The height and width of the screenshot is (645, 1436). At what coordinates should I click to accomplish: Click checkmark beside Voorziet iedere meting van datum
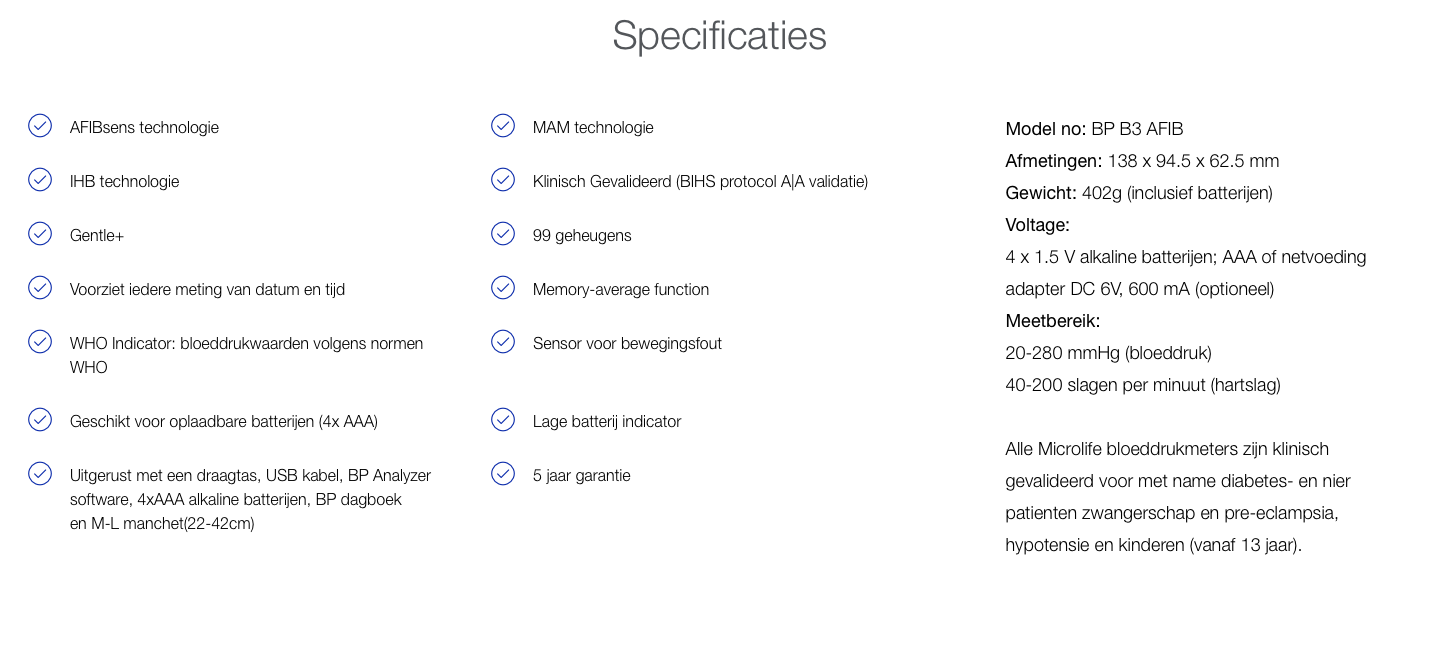(x=40, y=288)
